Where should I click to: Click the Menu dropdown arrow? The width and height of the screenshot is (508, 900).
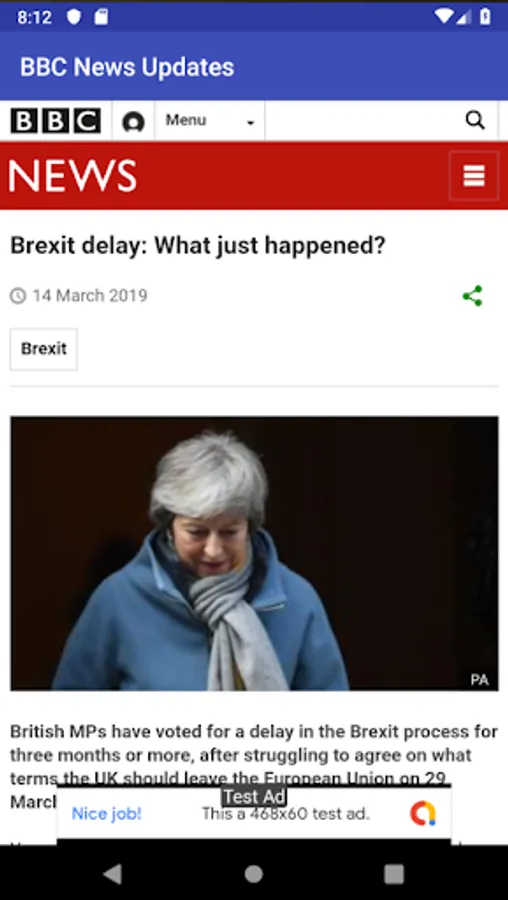coord(250,123)
